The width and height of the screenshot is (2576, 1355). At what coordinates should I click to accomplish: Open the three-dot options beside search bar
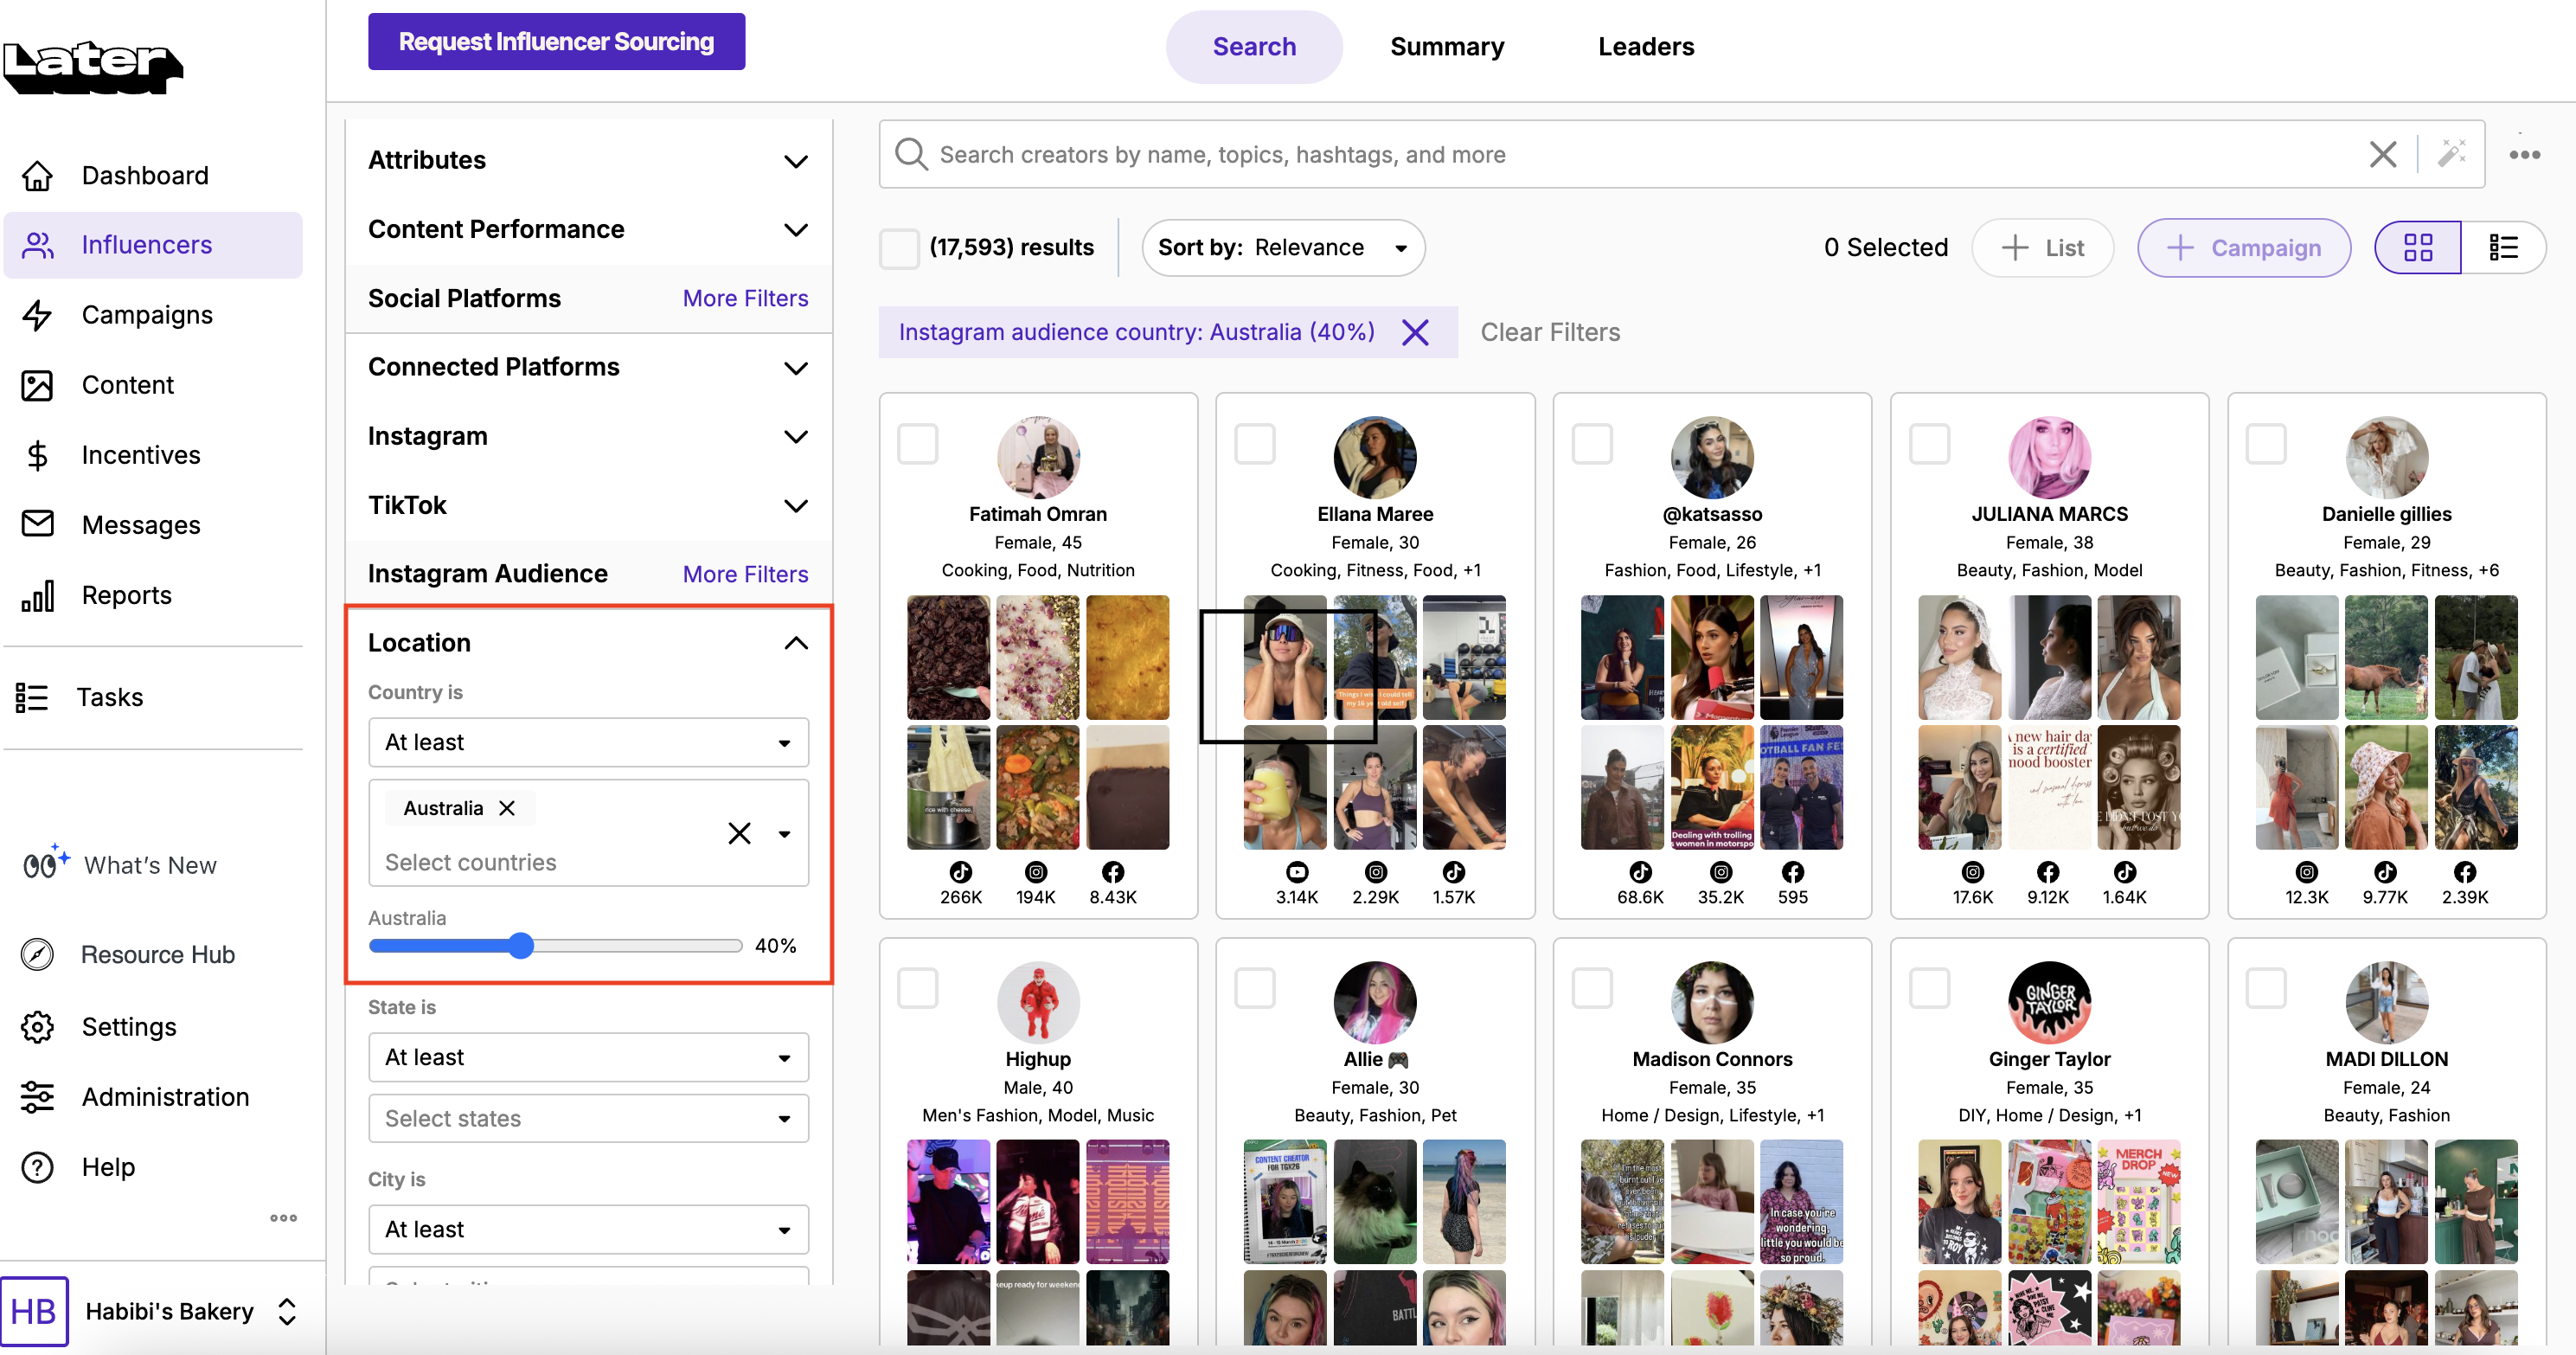[2524, 154]
